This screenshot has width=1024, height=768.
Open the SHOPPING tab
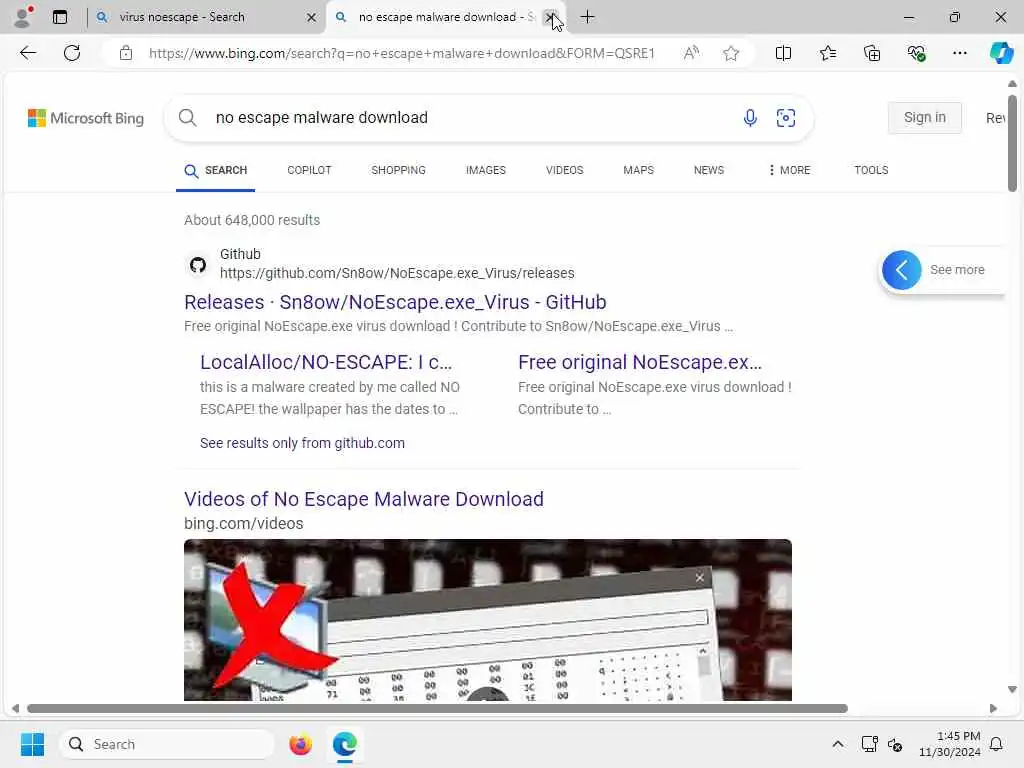398,170
